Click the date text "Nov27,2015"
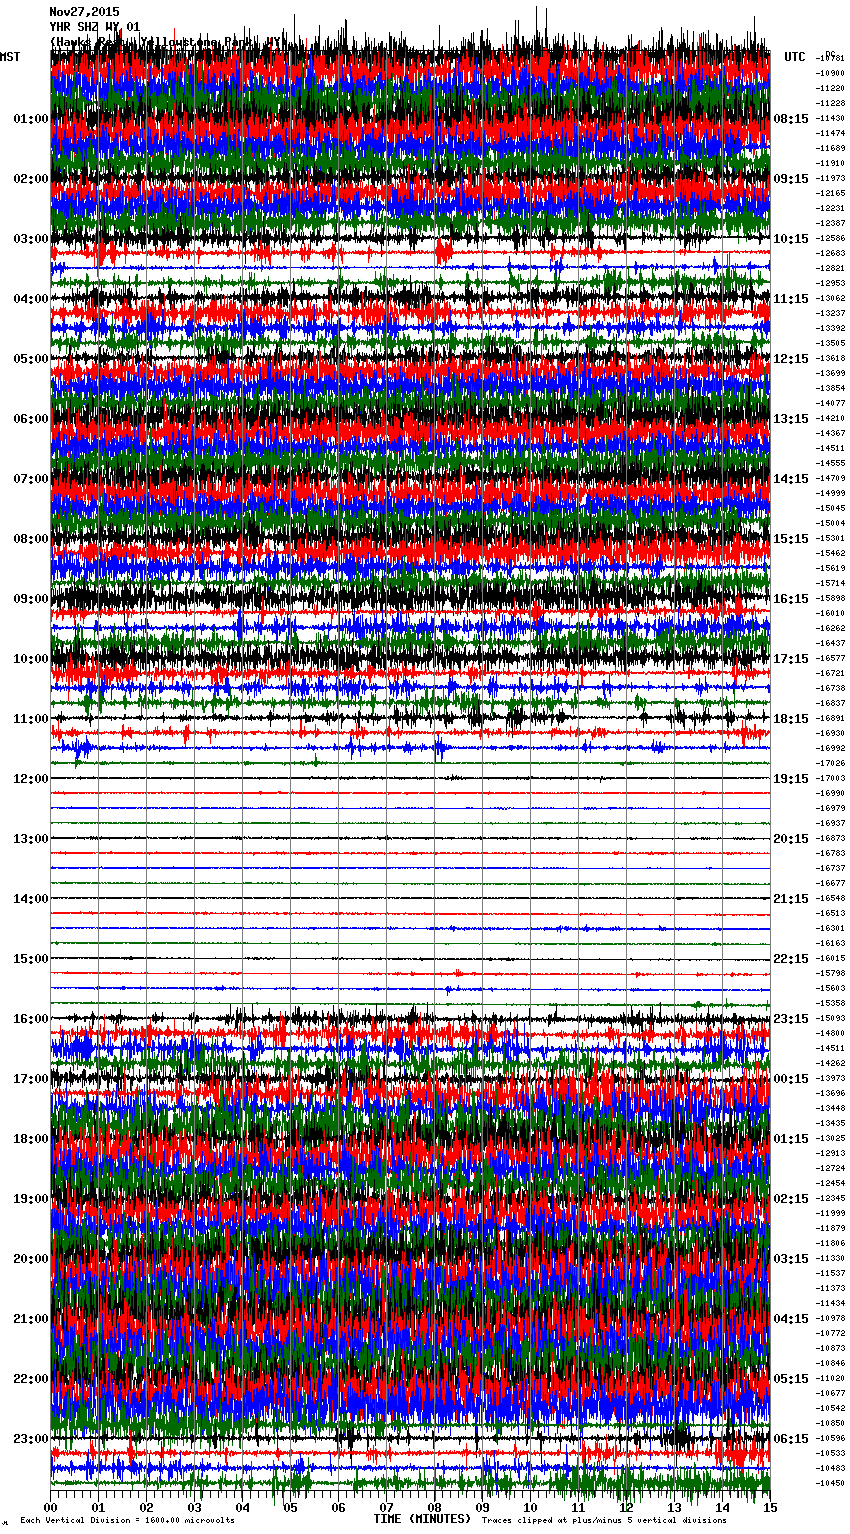 [84, 12]
